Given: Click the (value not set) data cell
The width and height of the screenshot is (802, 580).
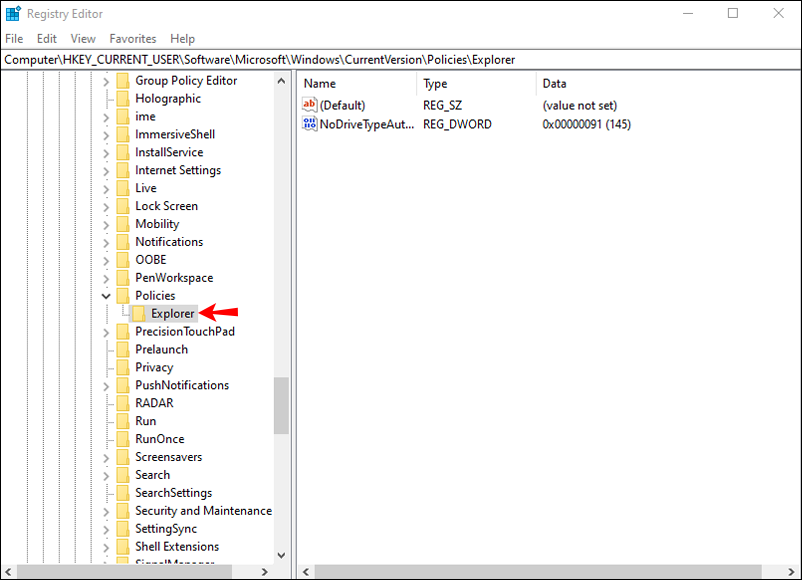Looking at the screenshot, I should tap(580, 105).
